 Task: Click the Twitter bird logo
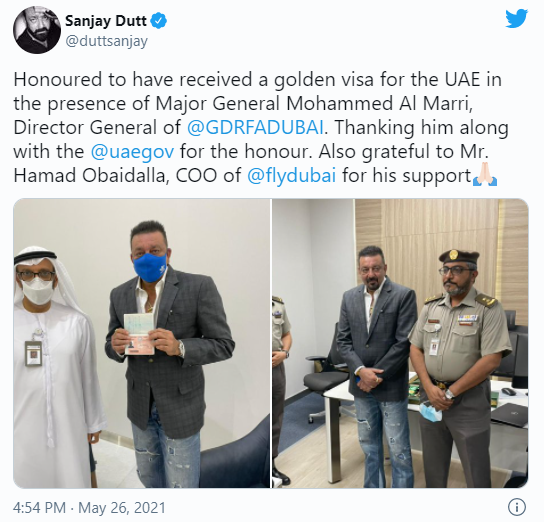[517, 19]
